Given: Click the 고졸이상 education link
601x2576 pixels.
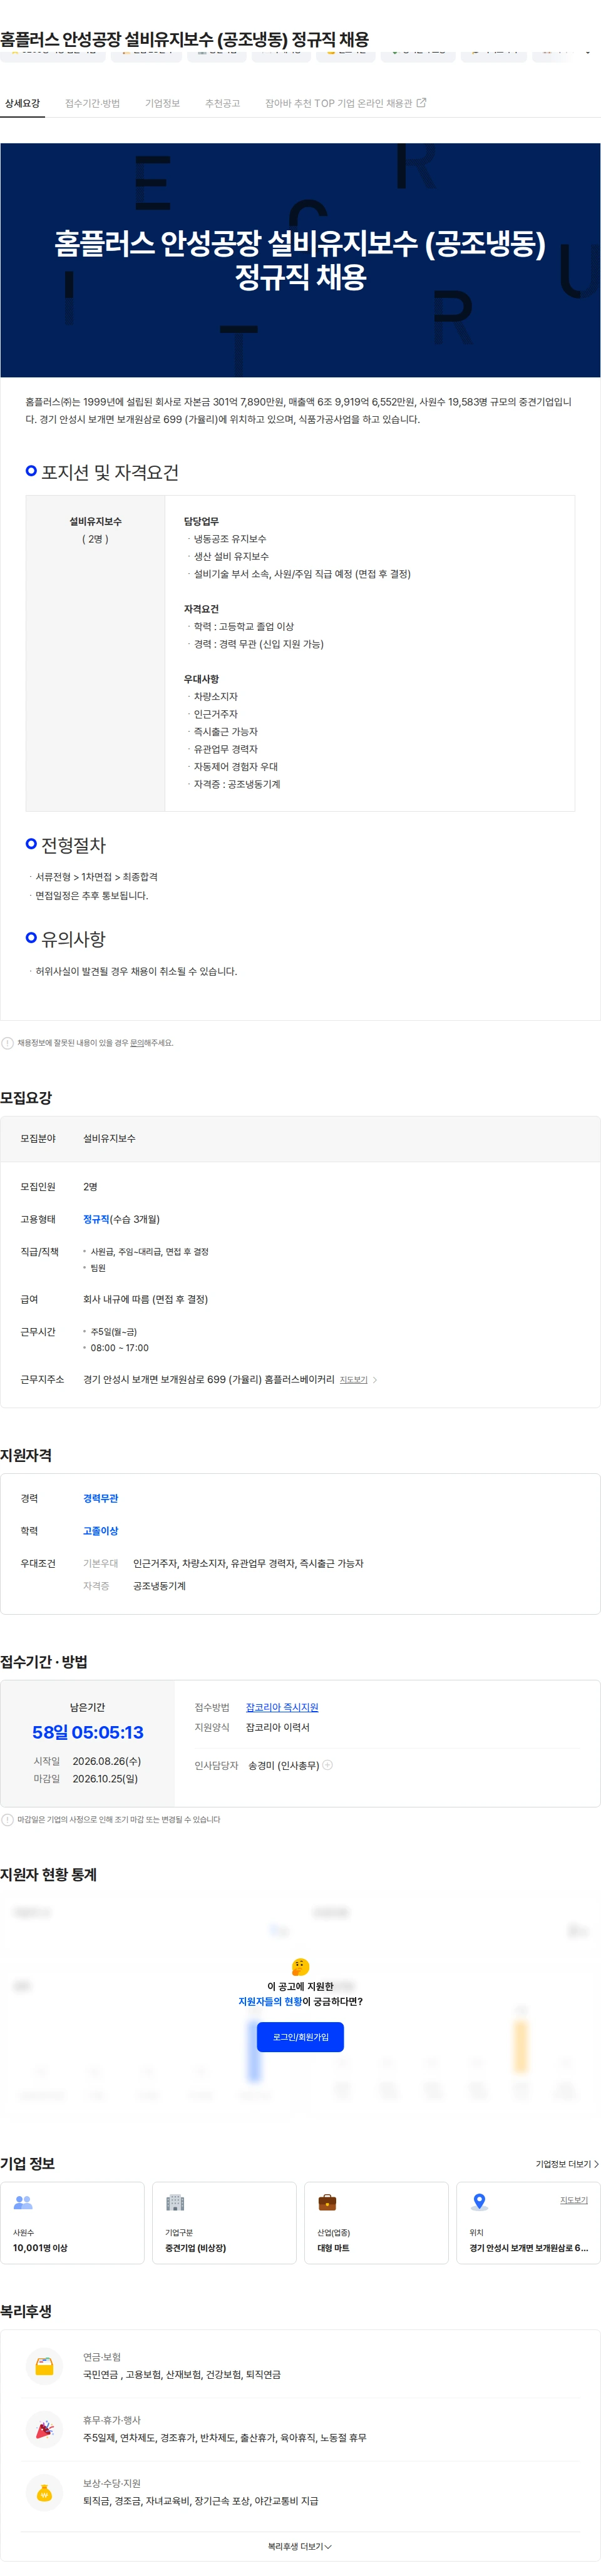Looking at the screenshot, I should (100, 1531).
